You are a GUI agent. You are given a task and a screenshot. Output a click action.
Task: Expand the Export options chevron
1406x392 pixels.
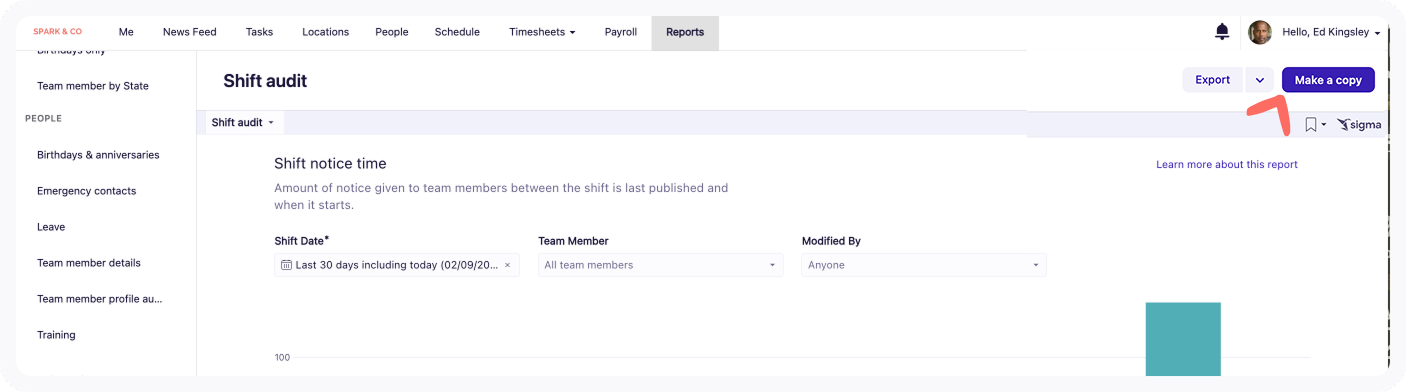pyautogui.click(x=1260, y=80)
